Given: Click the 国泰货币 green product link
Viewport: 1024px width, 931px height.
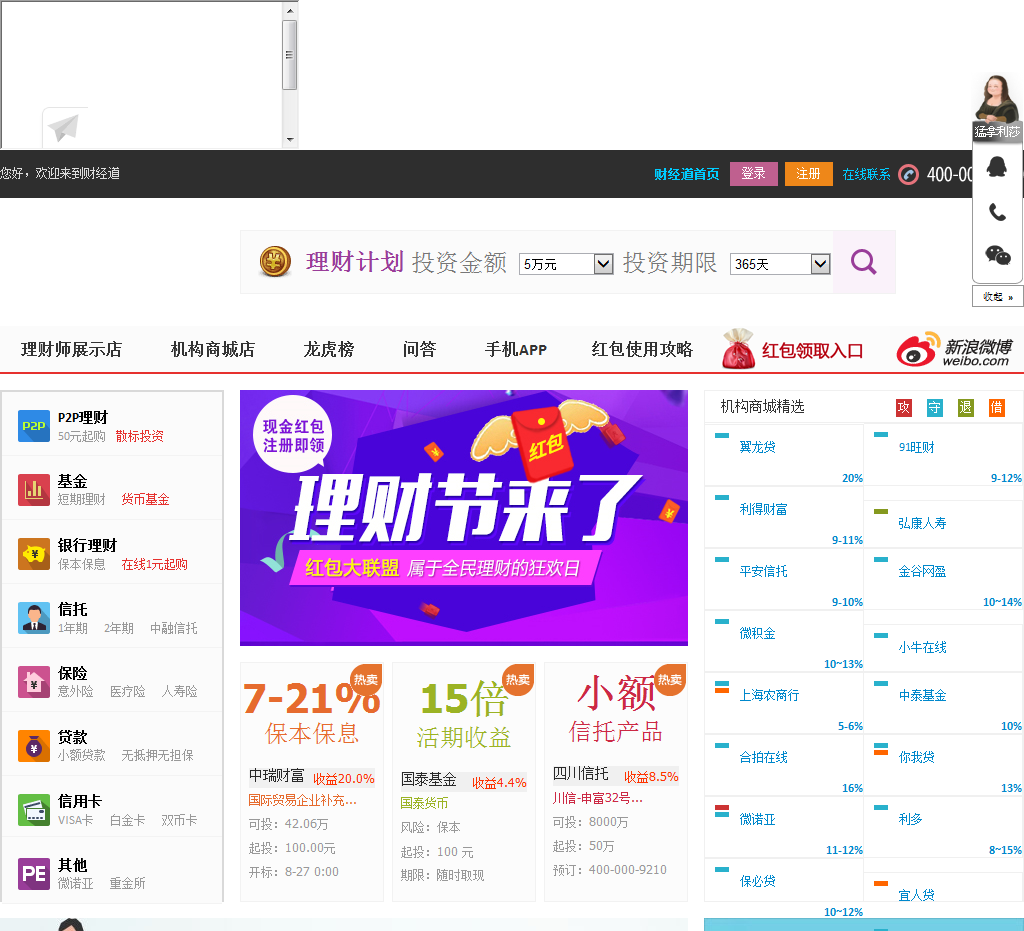Looking at the screenshot, I should click(424, 803).
